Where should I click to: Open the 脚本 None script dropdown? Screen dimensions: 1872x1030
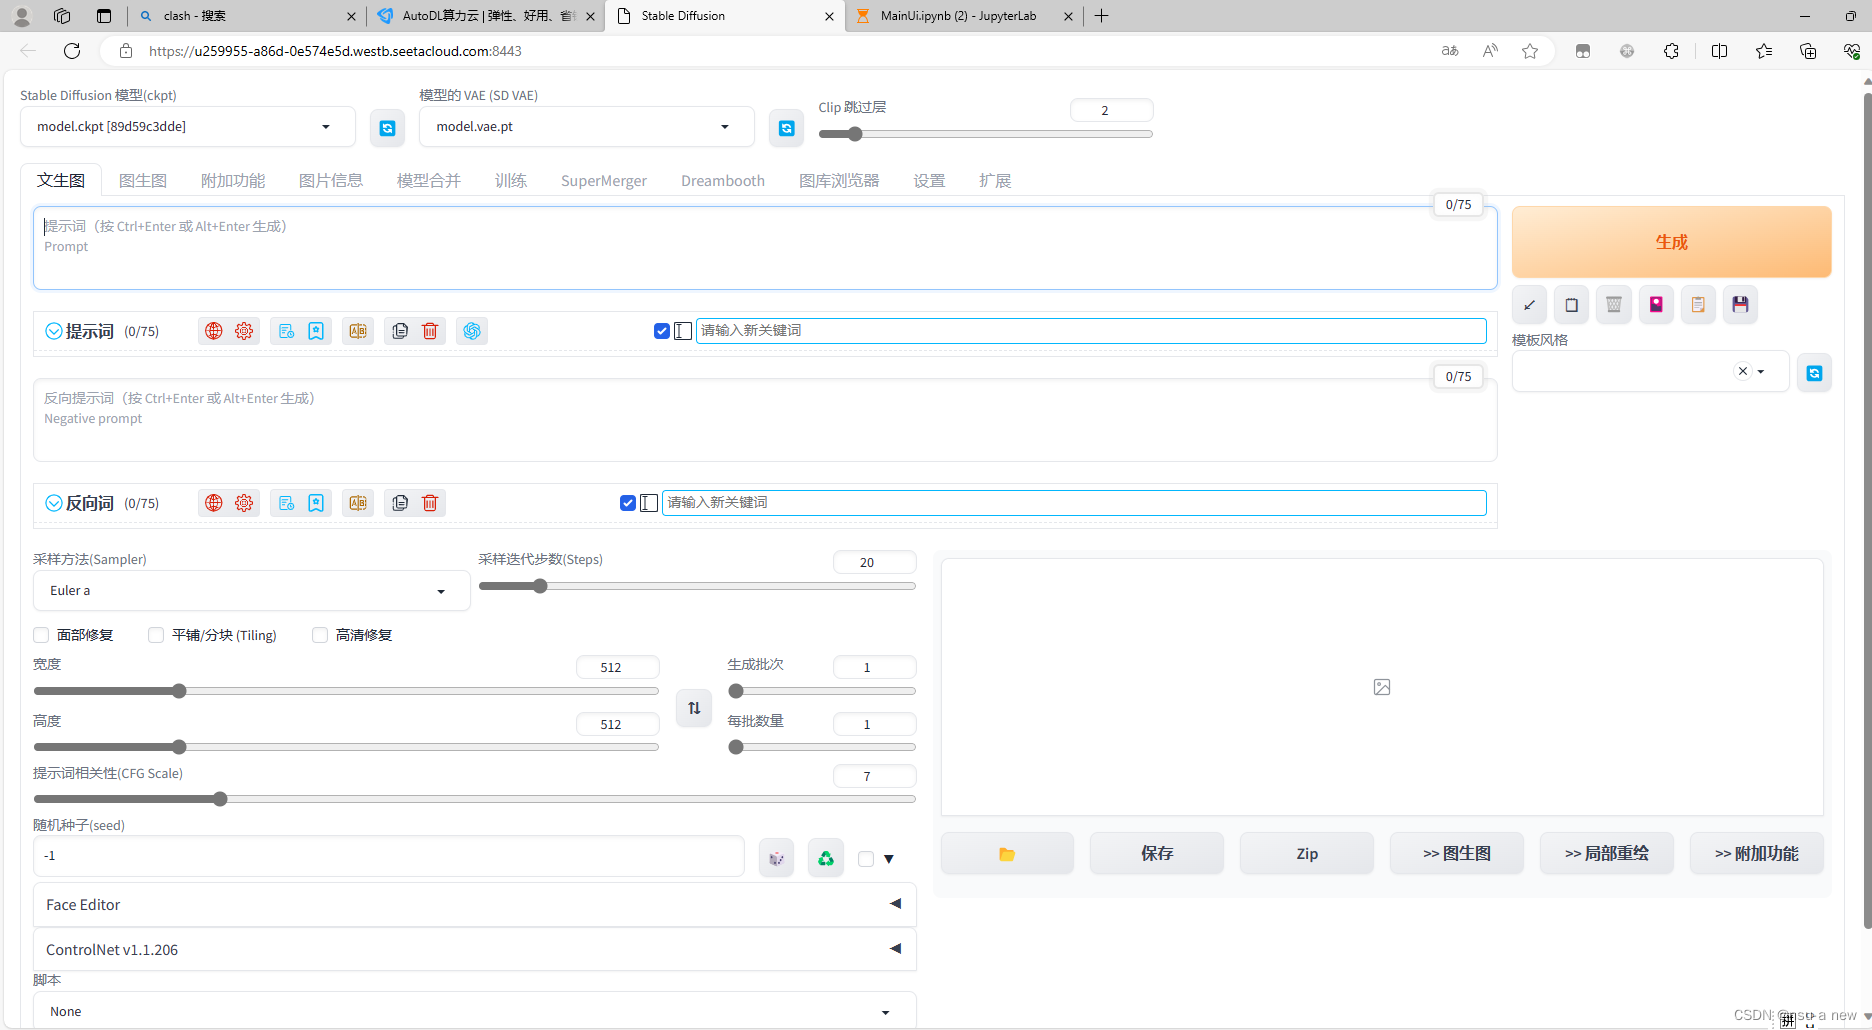pyautogui.click(x=475, y=1011)
